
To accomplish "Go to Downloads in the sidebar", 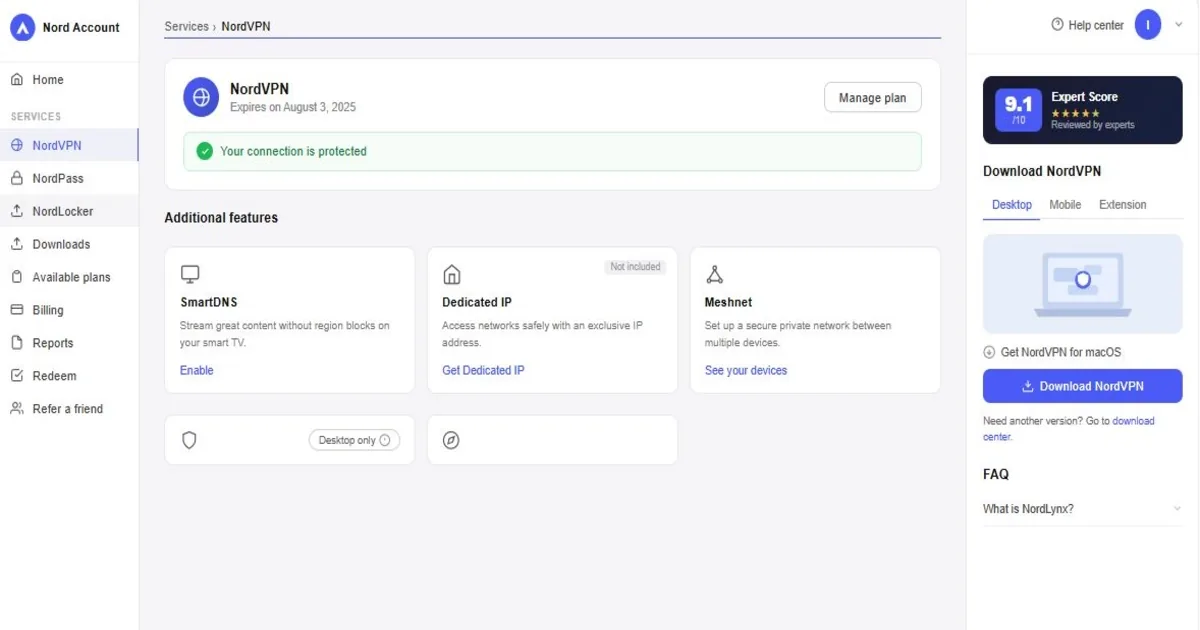I will pyautogui.click(x=69, y=244).
